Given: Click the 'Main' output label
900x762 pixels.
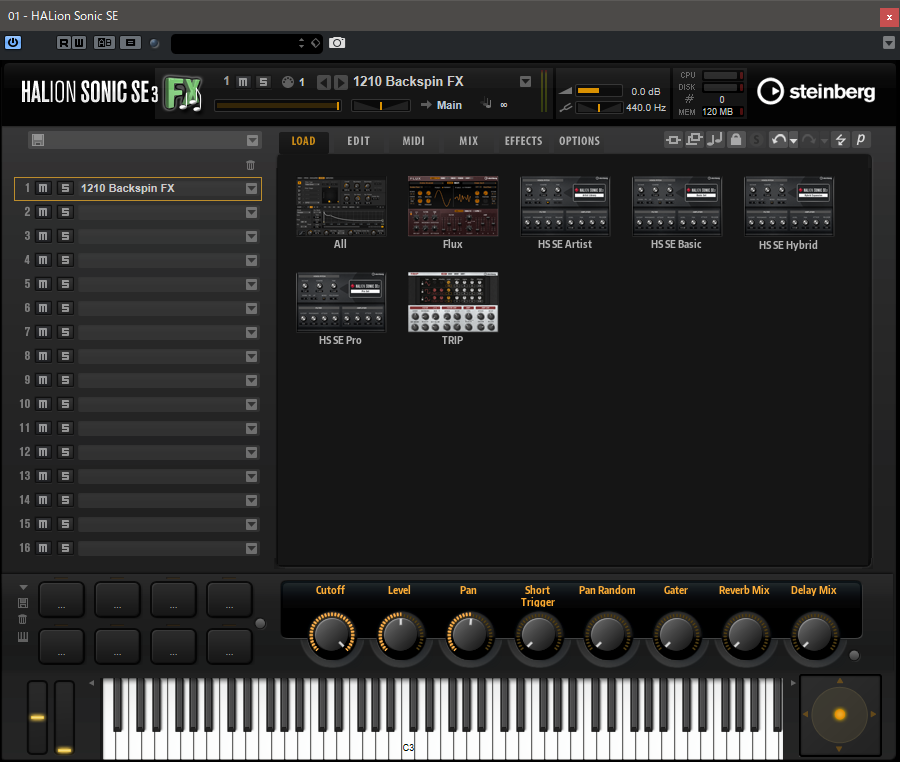Looking at the screenshot, I should pos(449,105).
